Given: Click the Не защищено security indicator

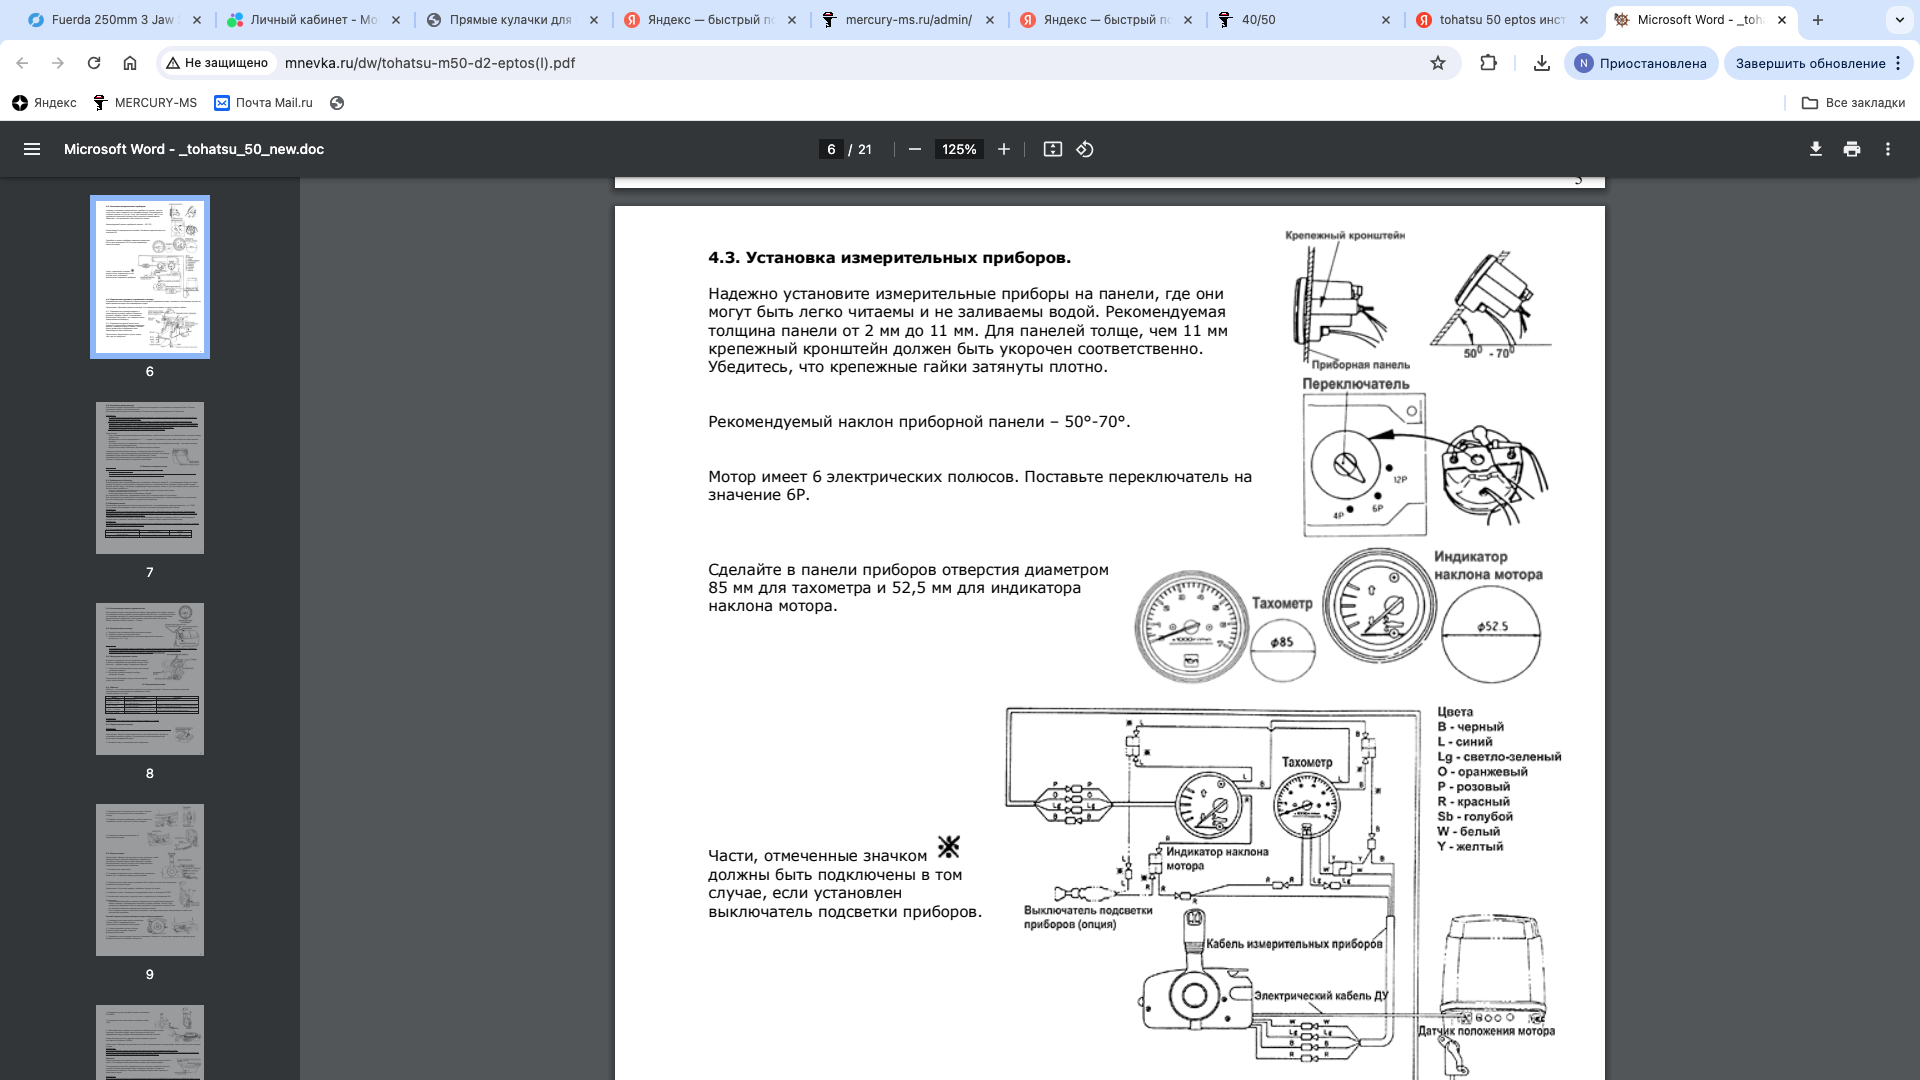Looking at the screenshot, I should [217, 63].
